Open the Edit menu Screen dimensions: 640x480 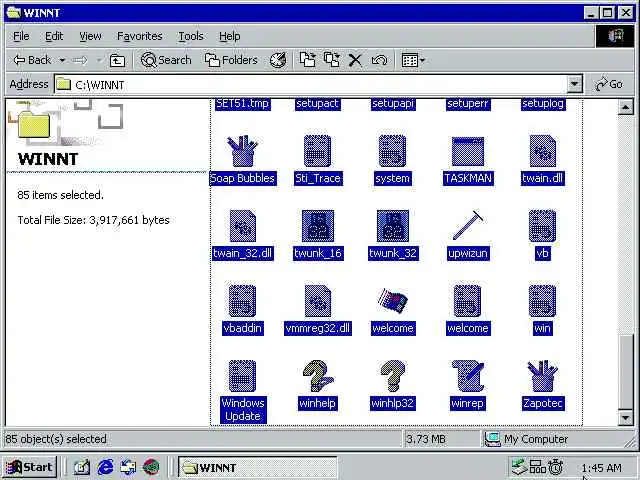[54, 36]
